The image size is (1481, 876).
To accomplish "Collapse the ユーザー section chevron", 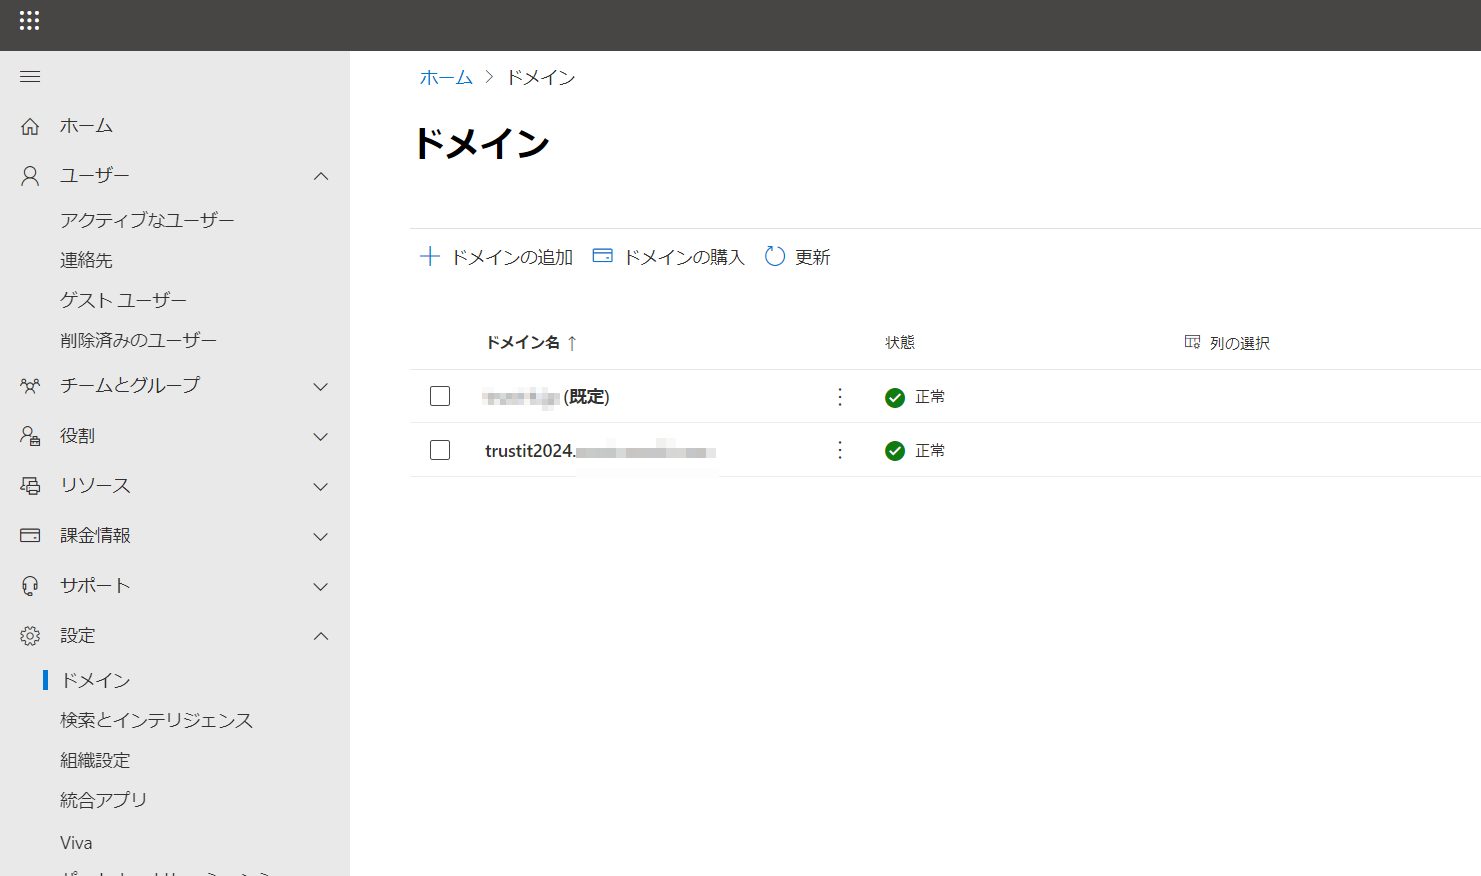I will click(321, 176).
